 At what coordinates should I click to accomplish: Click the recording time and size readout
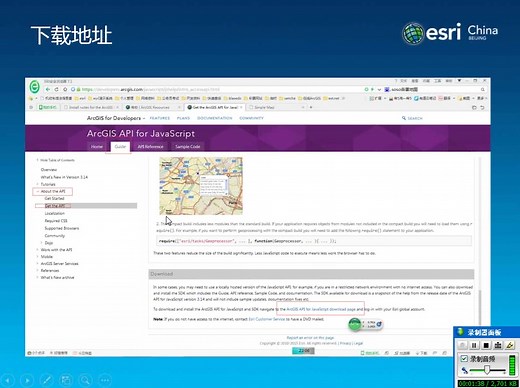[488, 384]
